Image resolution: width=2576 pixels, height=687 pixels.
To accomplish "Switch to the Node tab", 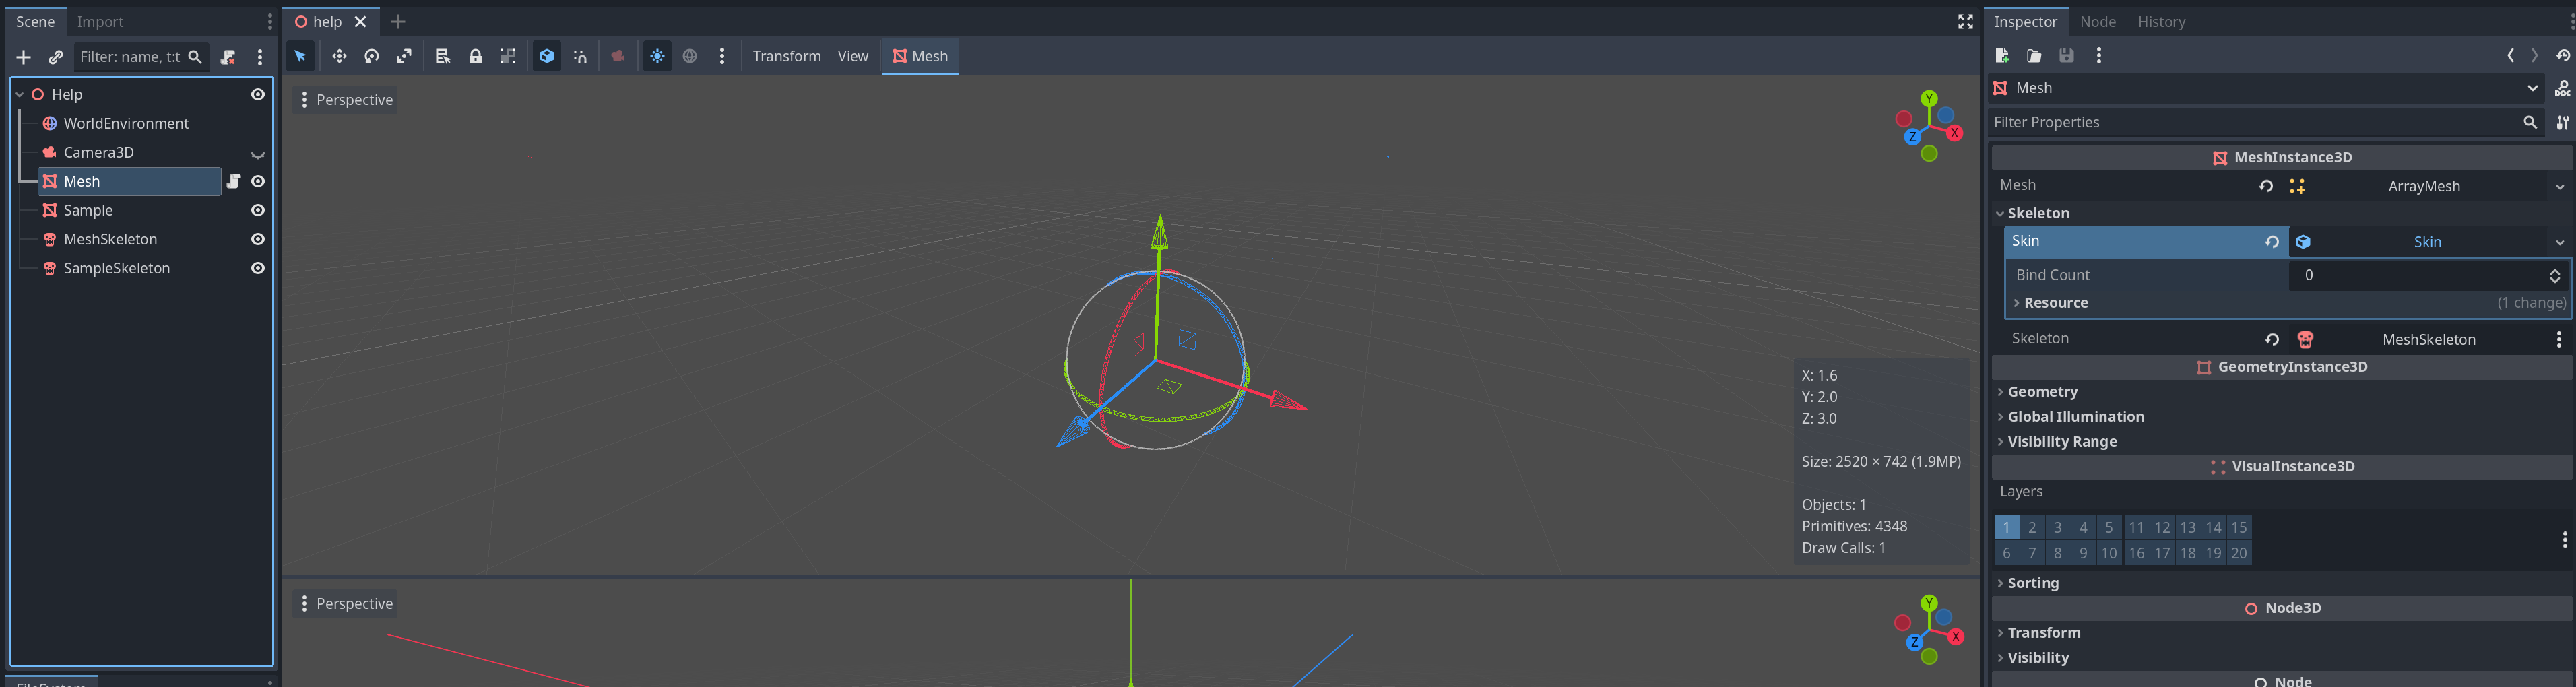I will [x=2097, y=21].
